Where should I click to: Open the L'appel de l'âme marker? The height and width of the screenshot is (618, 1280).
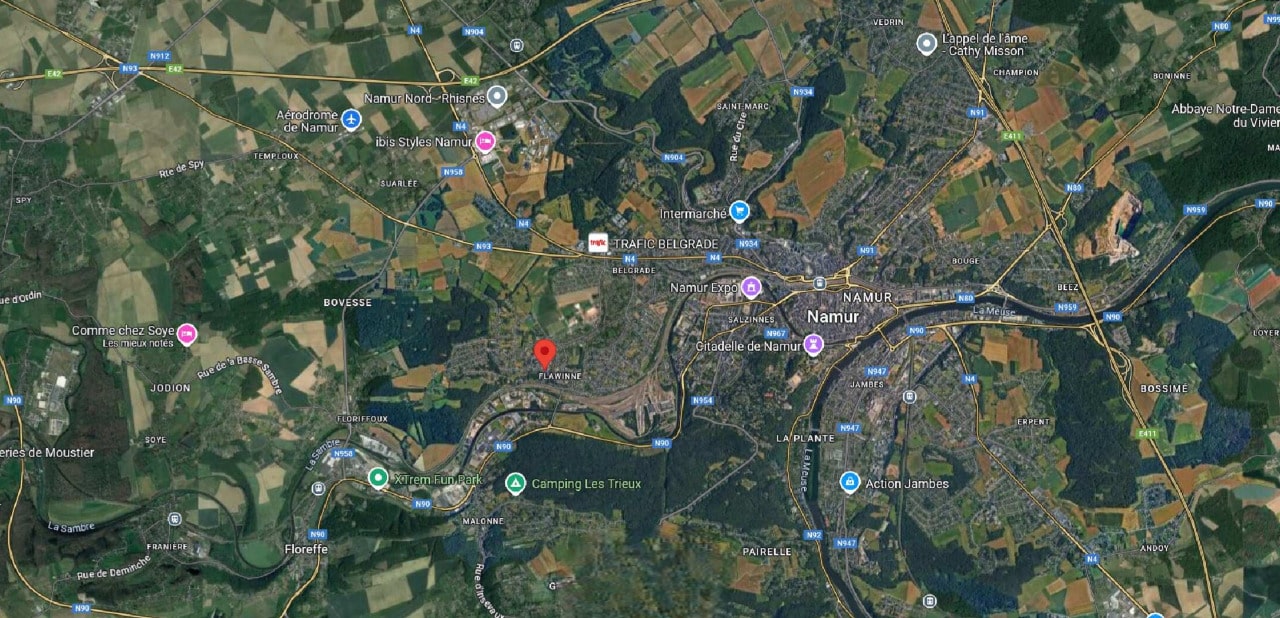927,43
